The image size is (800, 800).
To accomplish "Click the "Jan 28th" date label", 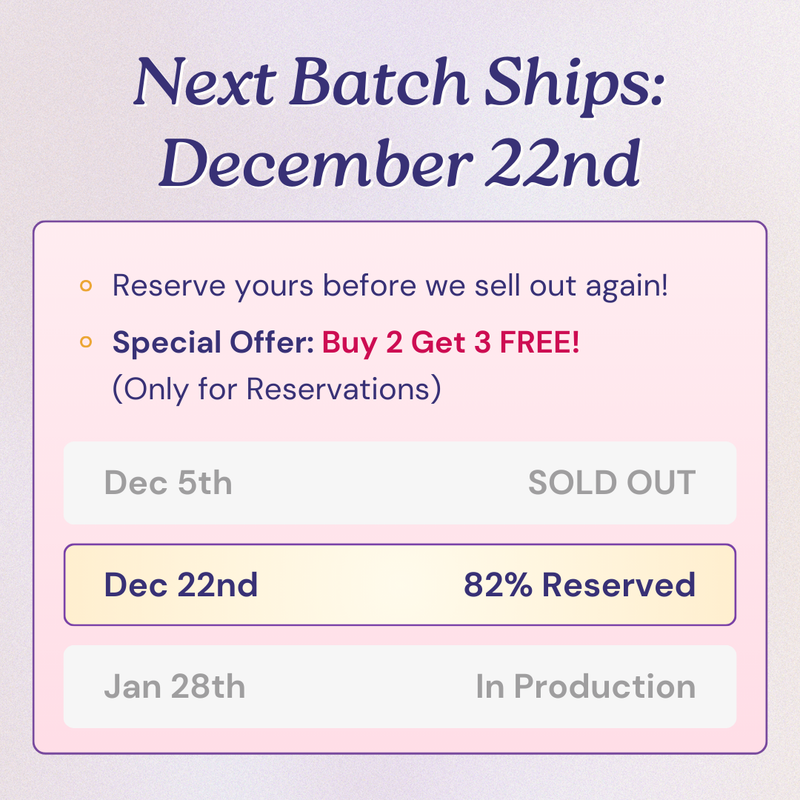I will pyautogui.click(x=174, y=687).
